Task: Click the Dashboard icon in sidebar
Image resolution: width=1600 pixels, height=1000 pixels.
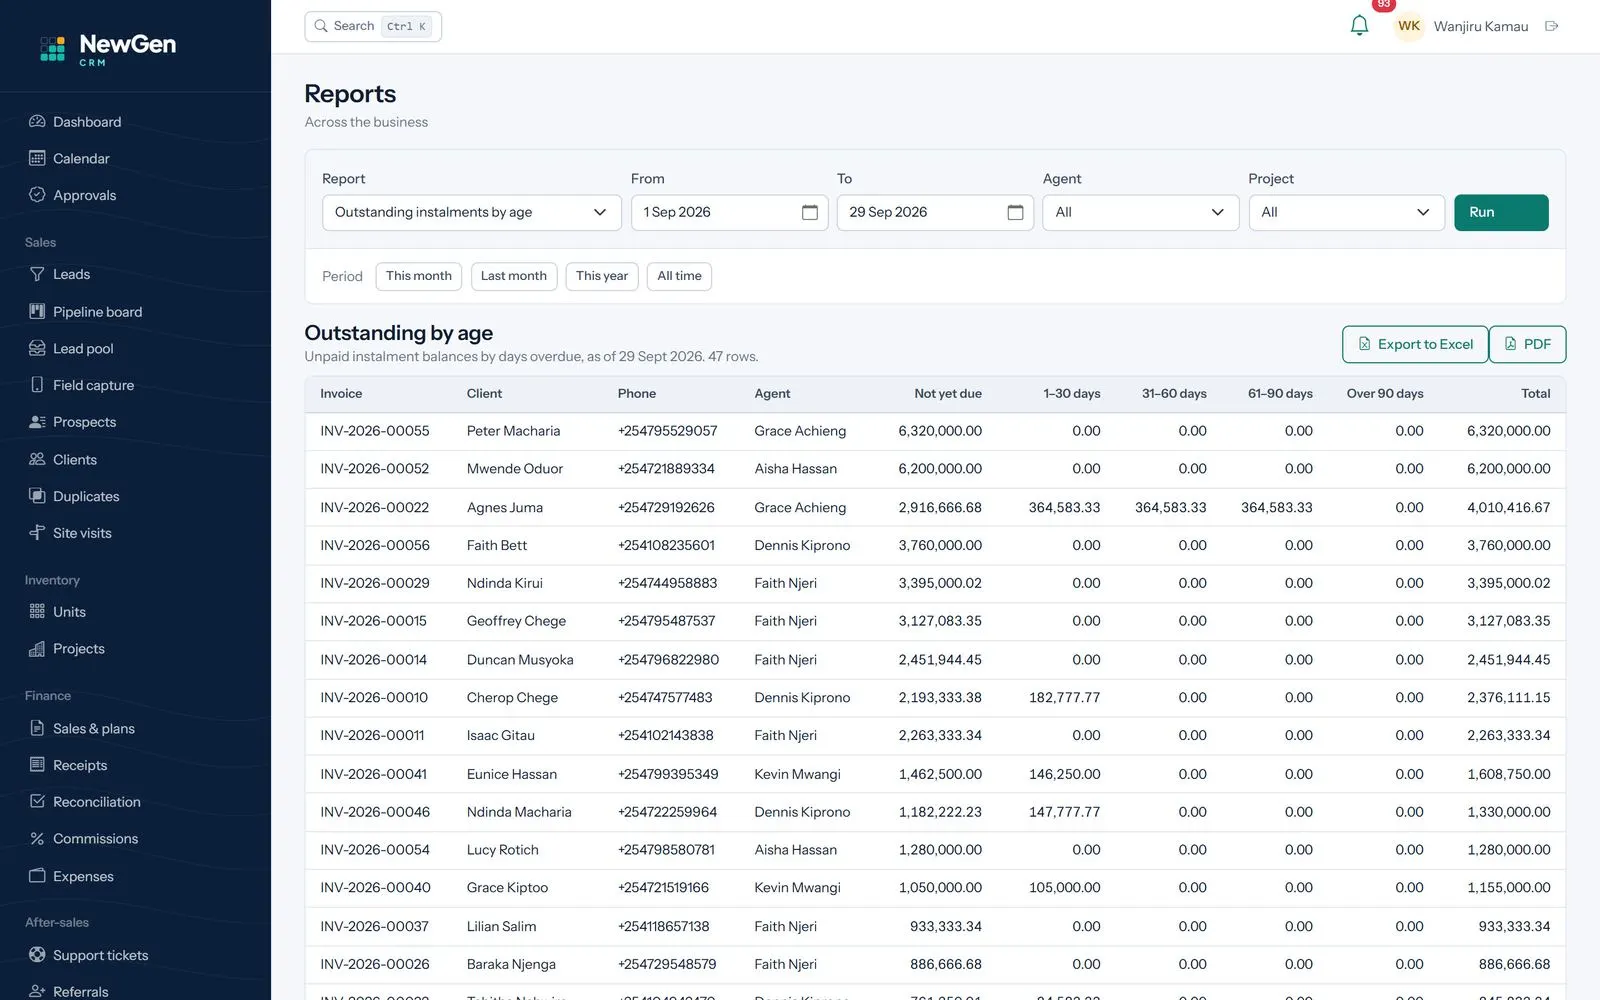Action: (37, 121)
